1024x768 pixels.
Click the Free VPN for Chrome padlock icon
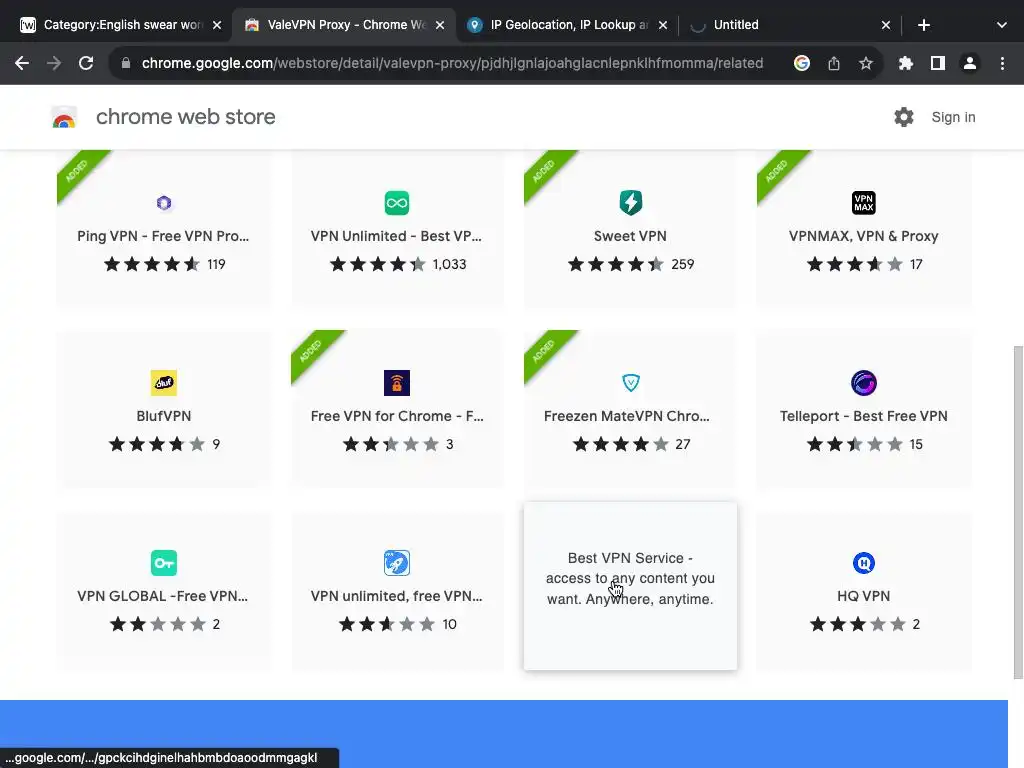(x=397, y=383)
